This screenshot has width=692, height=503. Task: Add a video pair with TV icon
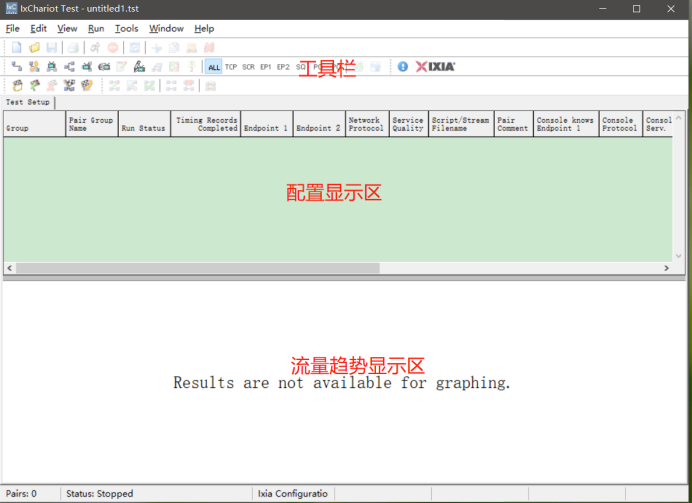[x=52, y=67]
